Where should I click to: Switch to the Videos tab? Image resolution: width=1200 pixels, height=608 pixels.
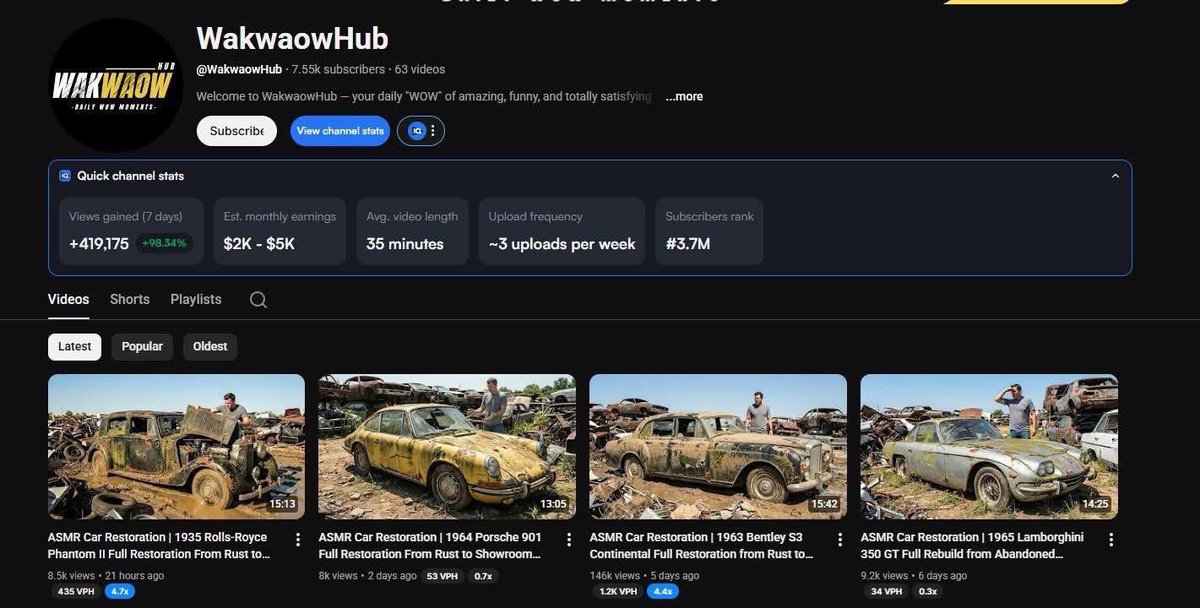[x=69, y=299]
